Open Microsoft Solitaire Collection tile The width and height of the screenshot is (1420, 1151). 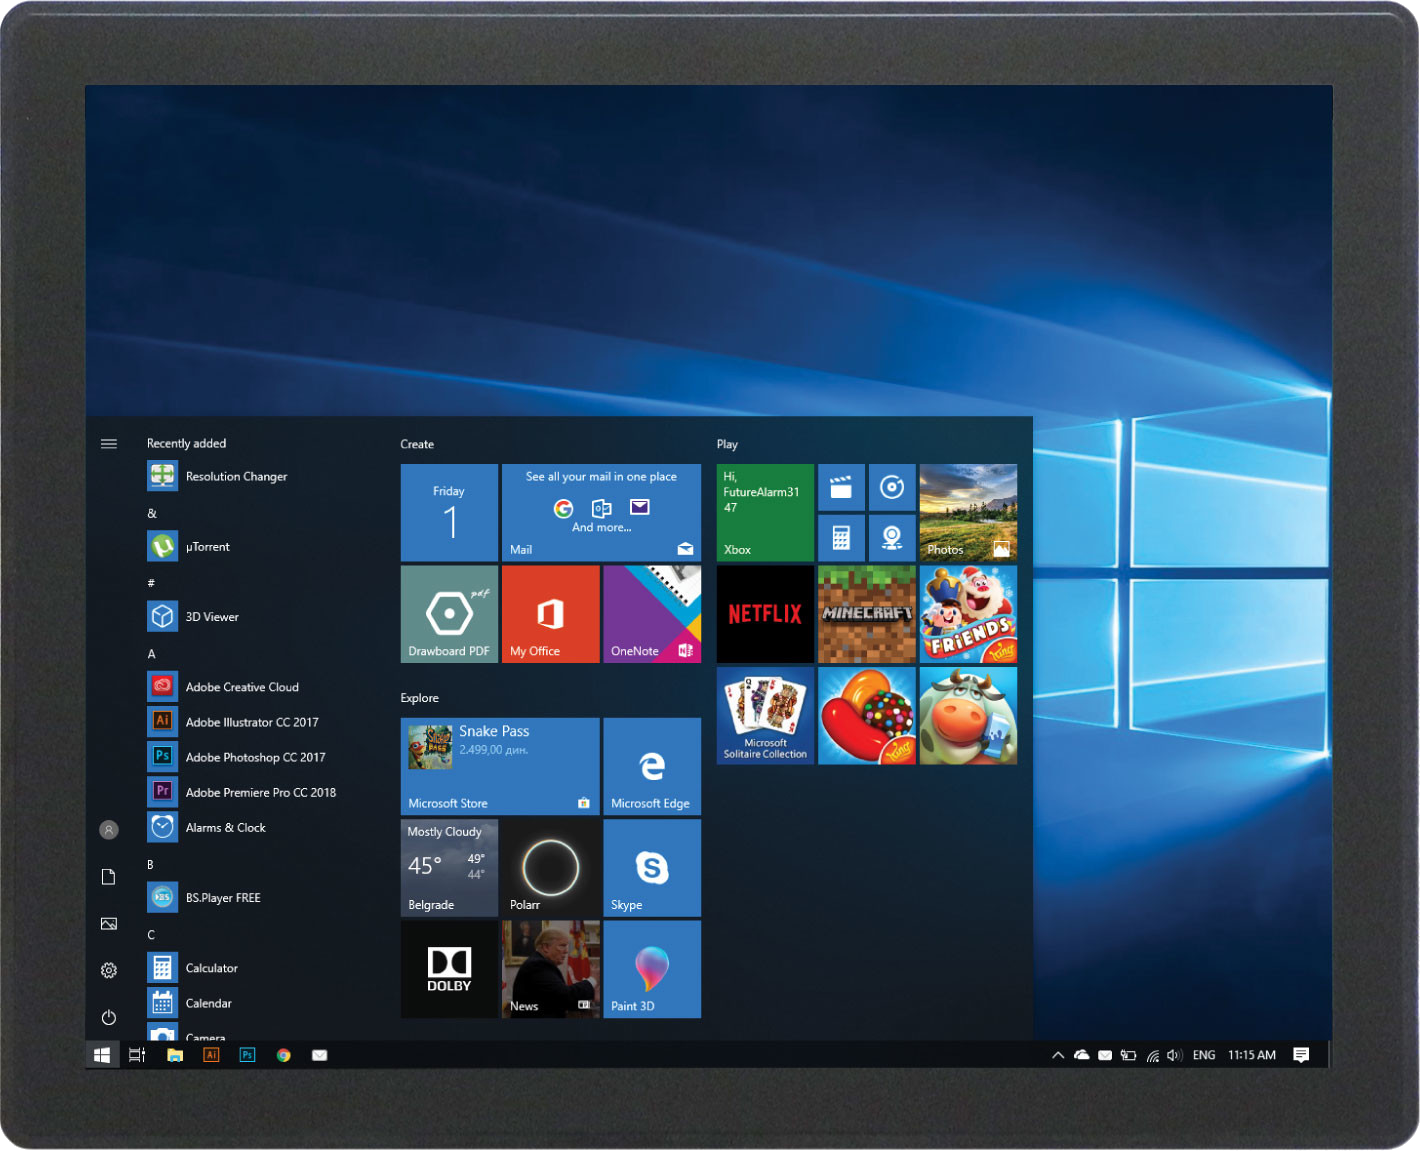click(765, 716)
